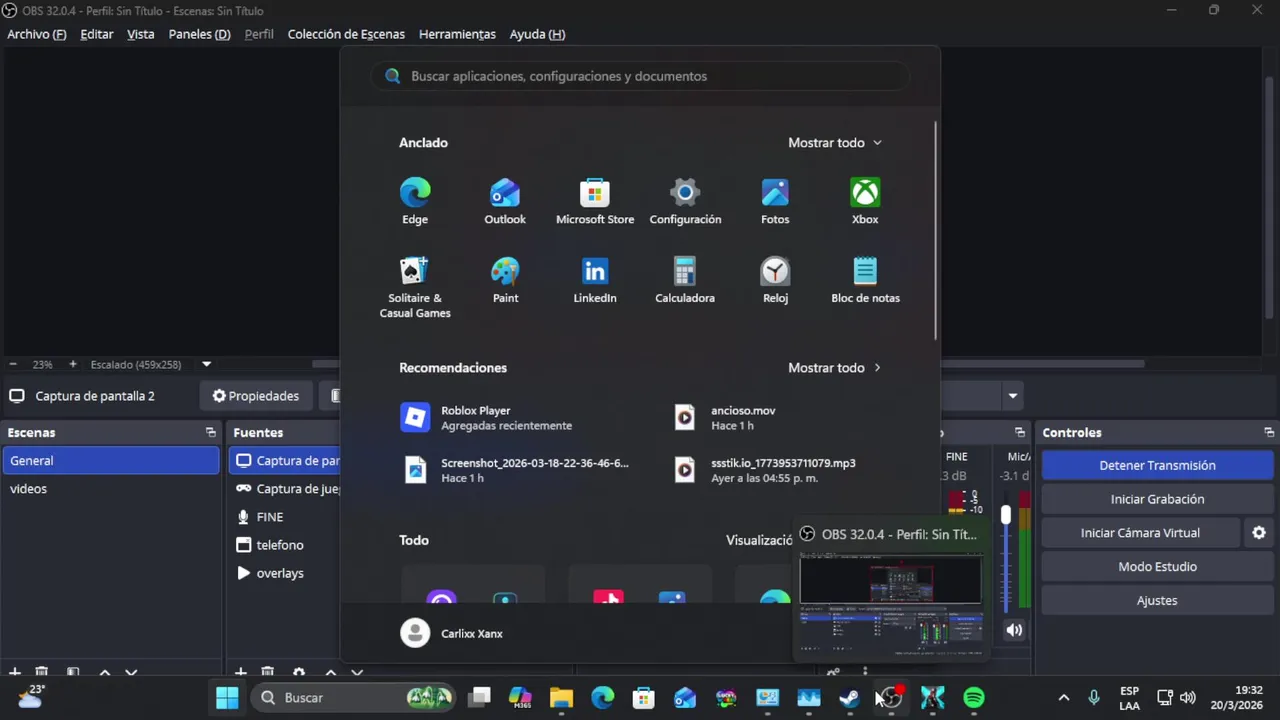The width and height of the screenshot is (1280, 720).
Task: Undock the Escenas panel
Action: click(210, 433)
